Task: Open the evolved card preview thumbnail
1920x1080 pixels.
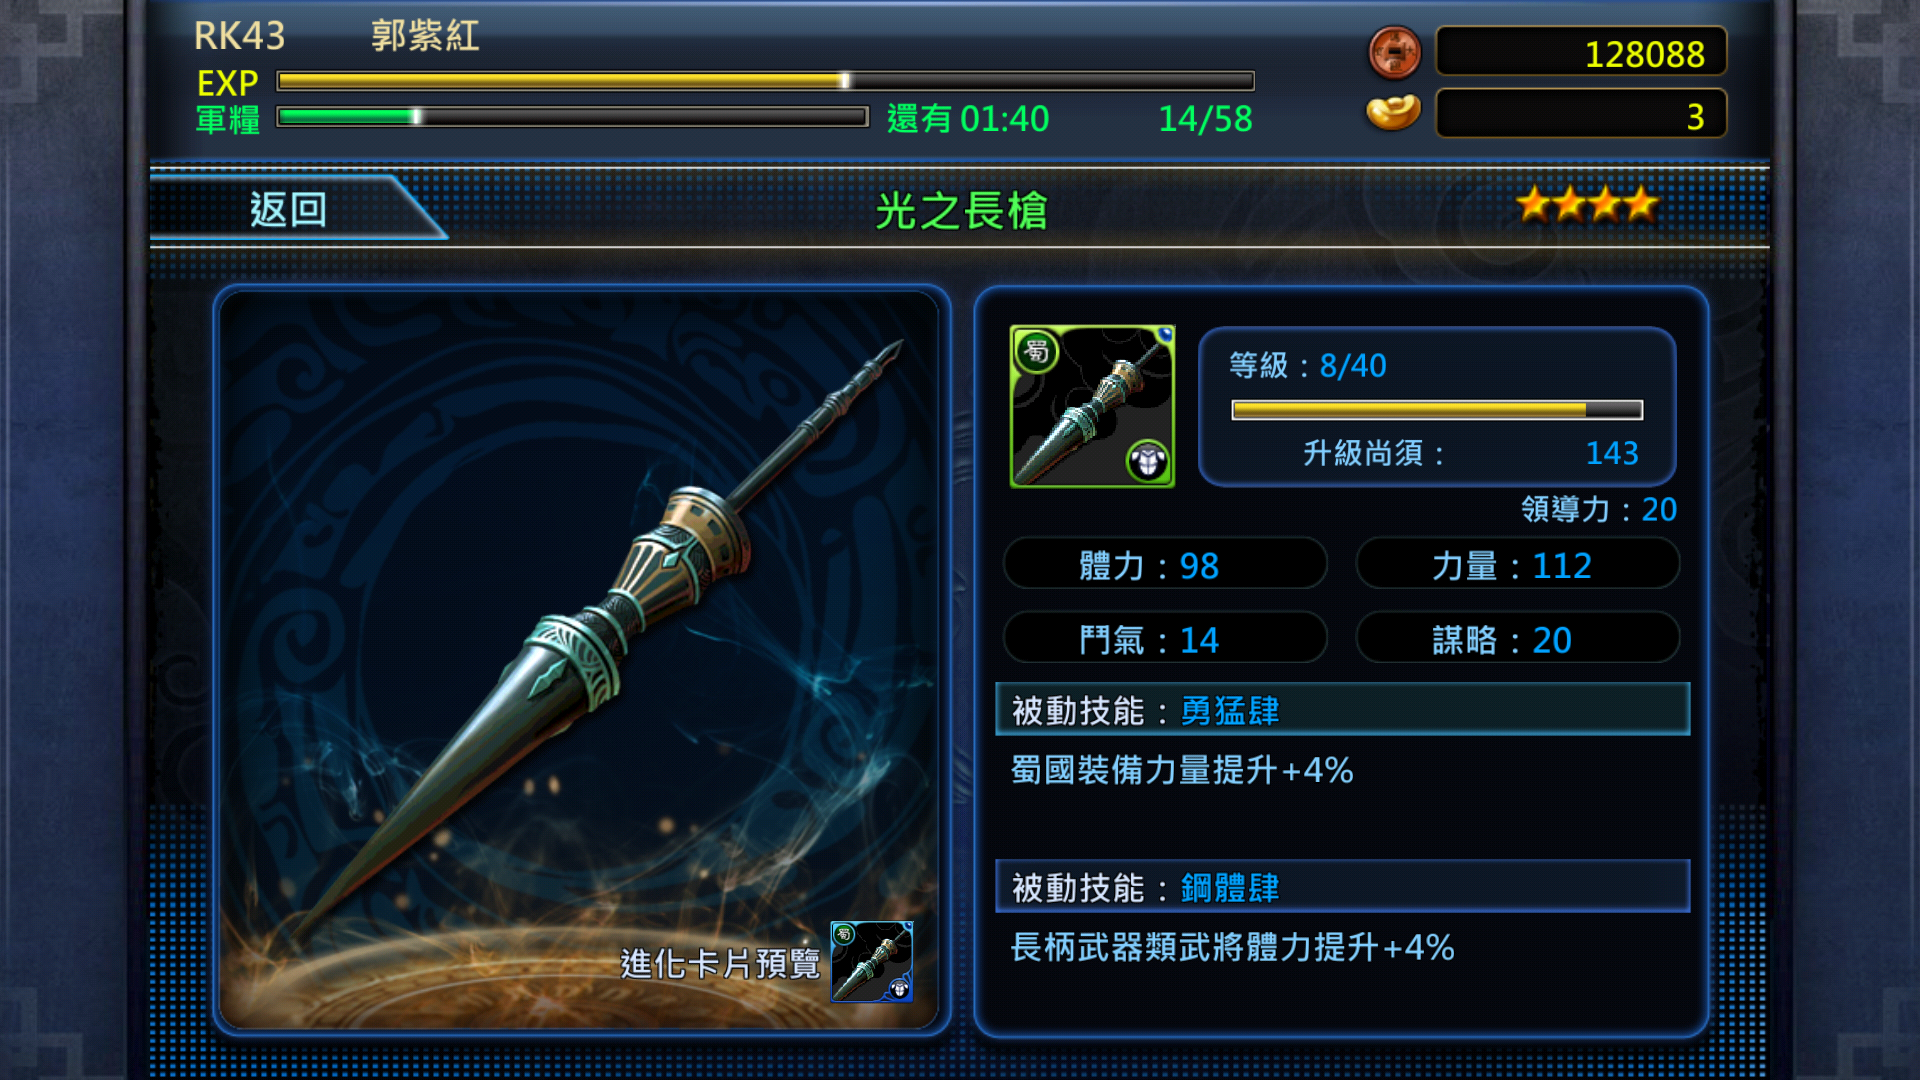Action: point(872,962)
